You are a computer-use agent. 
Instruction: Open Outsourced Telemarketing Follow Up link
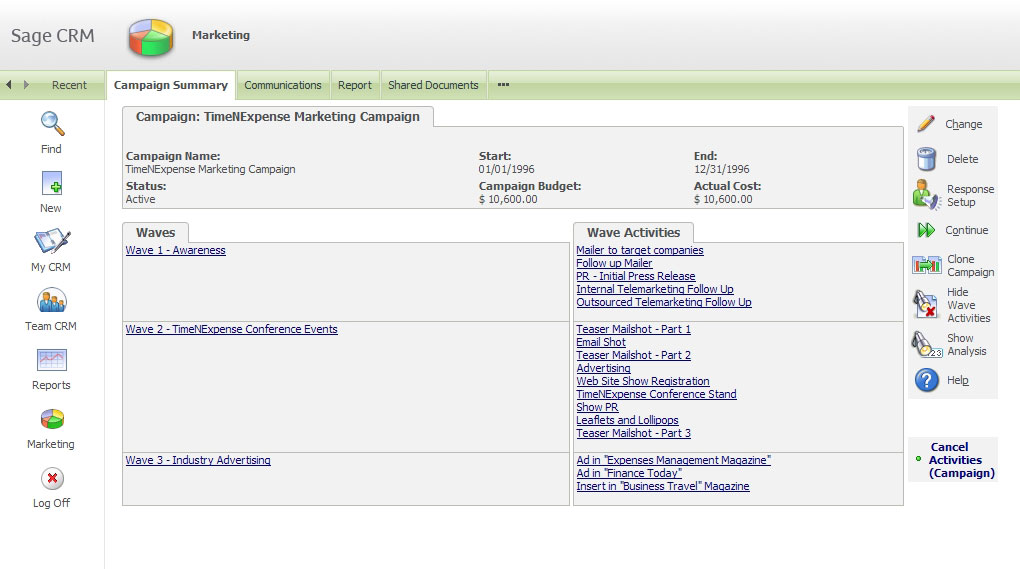tap(664, 302)
